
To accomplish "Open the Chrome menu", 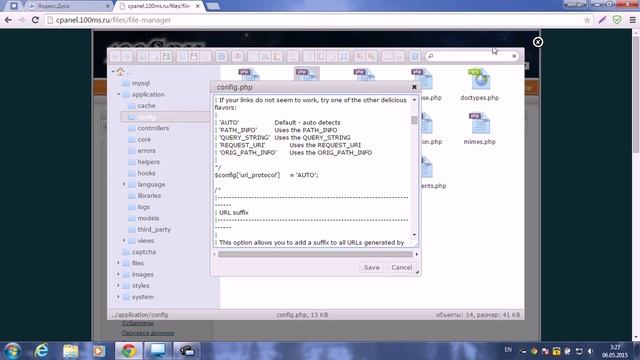I will coord(632,20).
